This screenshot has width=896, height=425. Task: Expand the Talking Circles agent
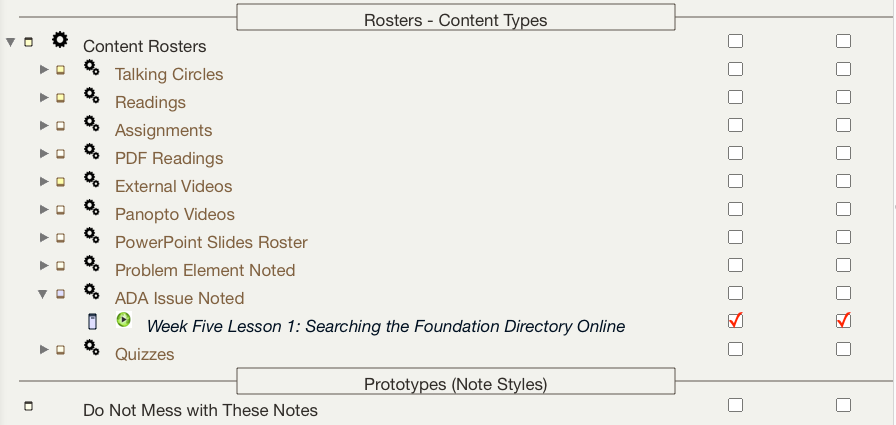(44, 69)
